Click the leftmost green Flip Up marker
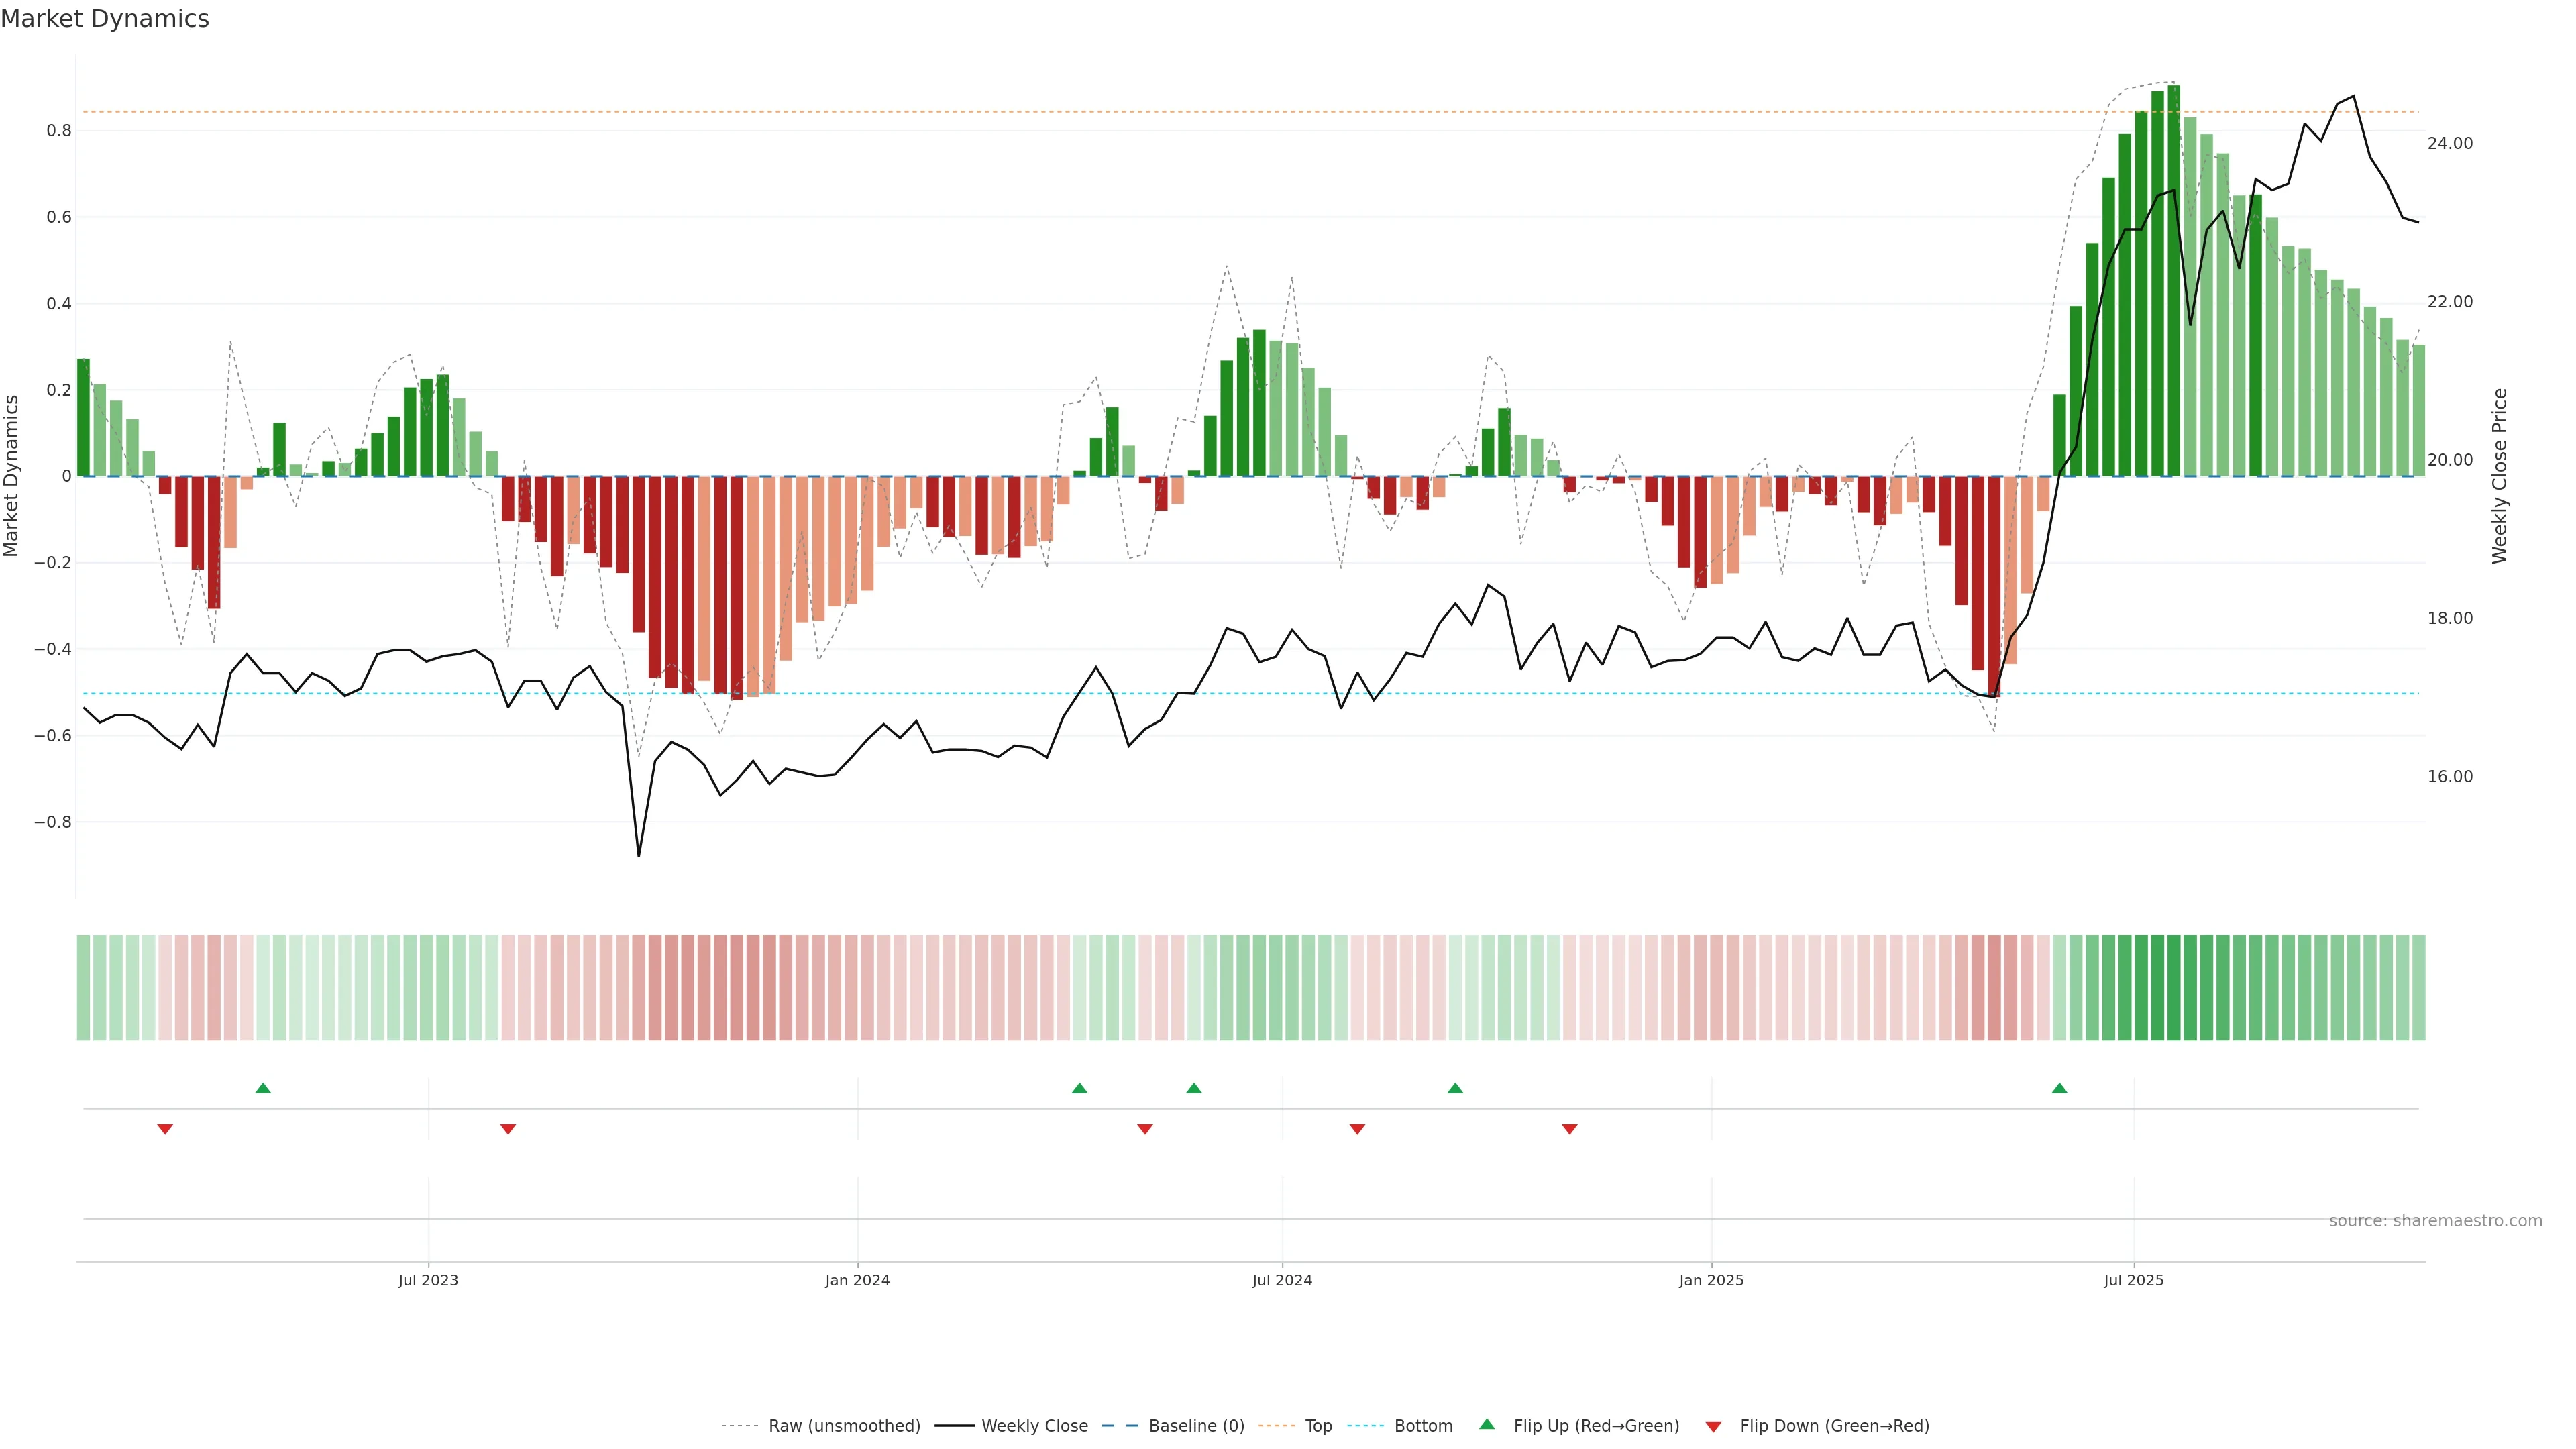The width and height of the screenshot is (2576, 1449). (263, 1088)
